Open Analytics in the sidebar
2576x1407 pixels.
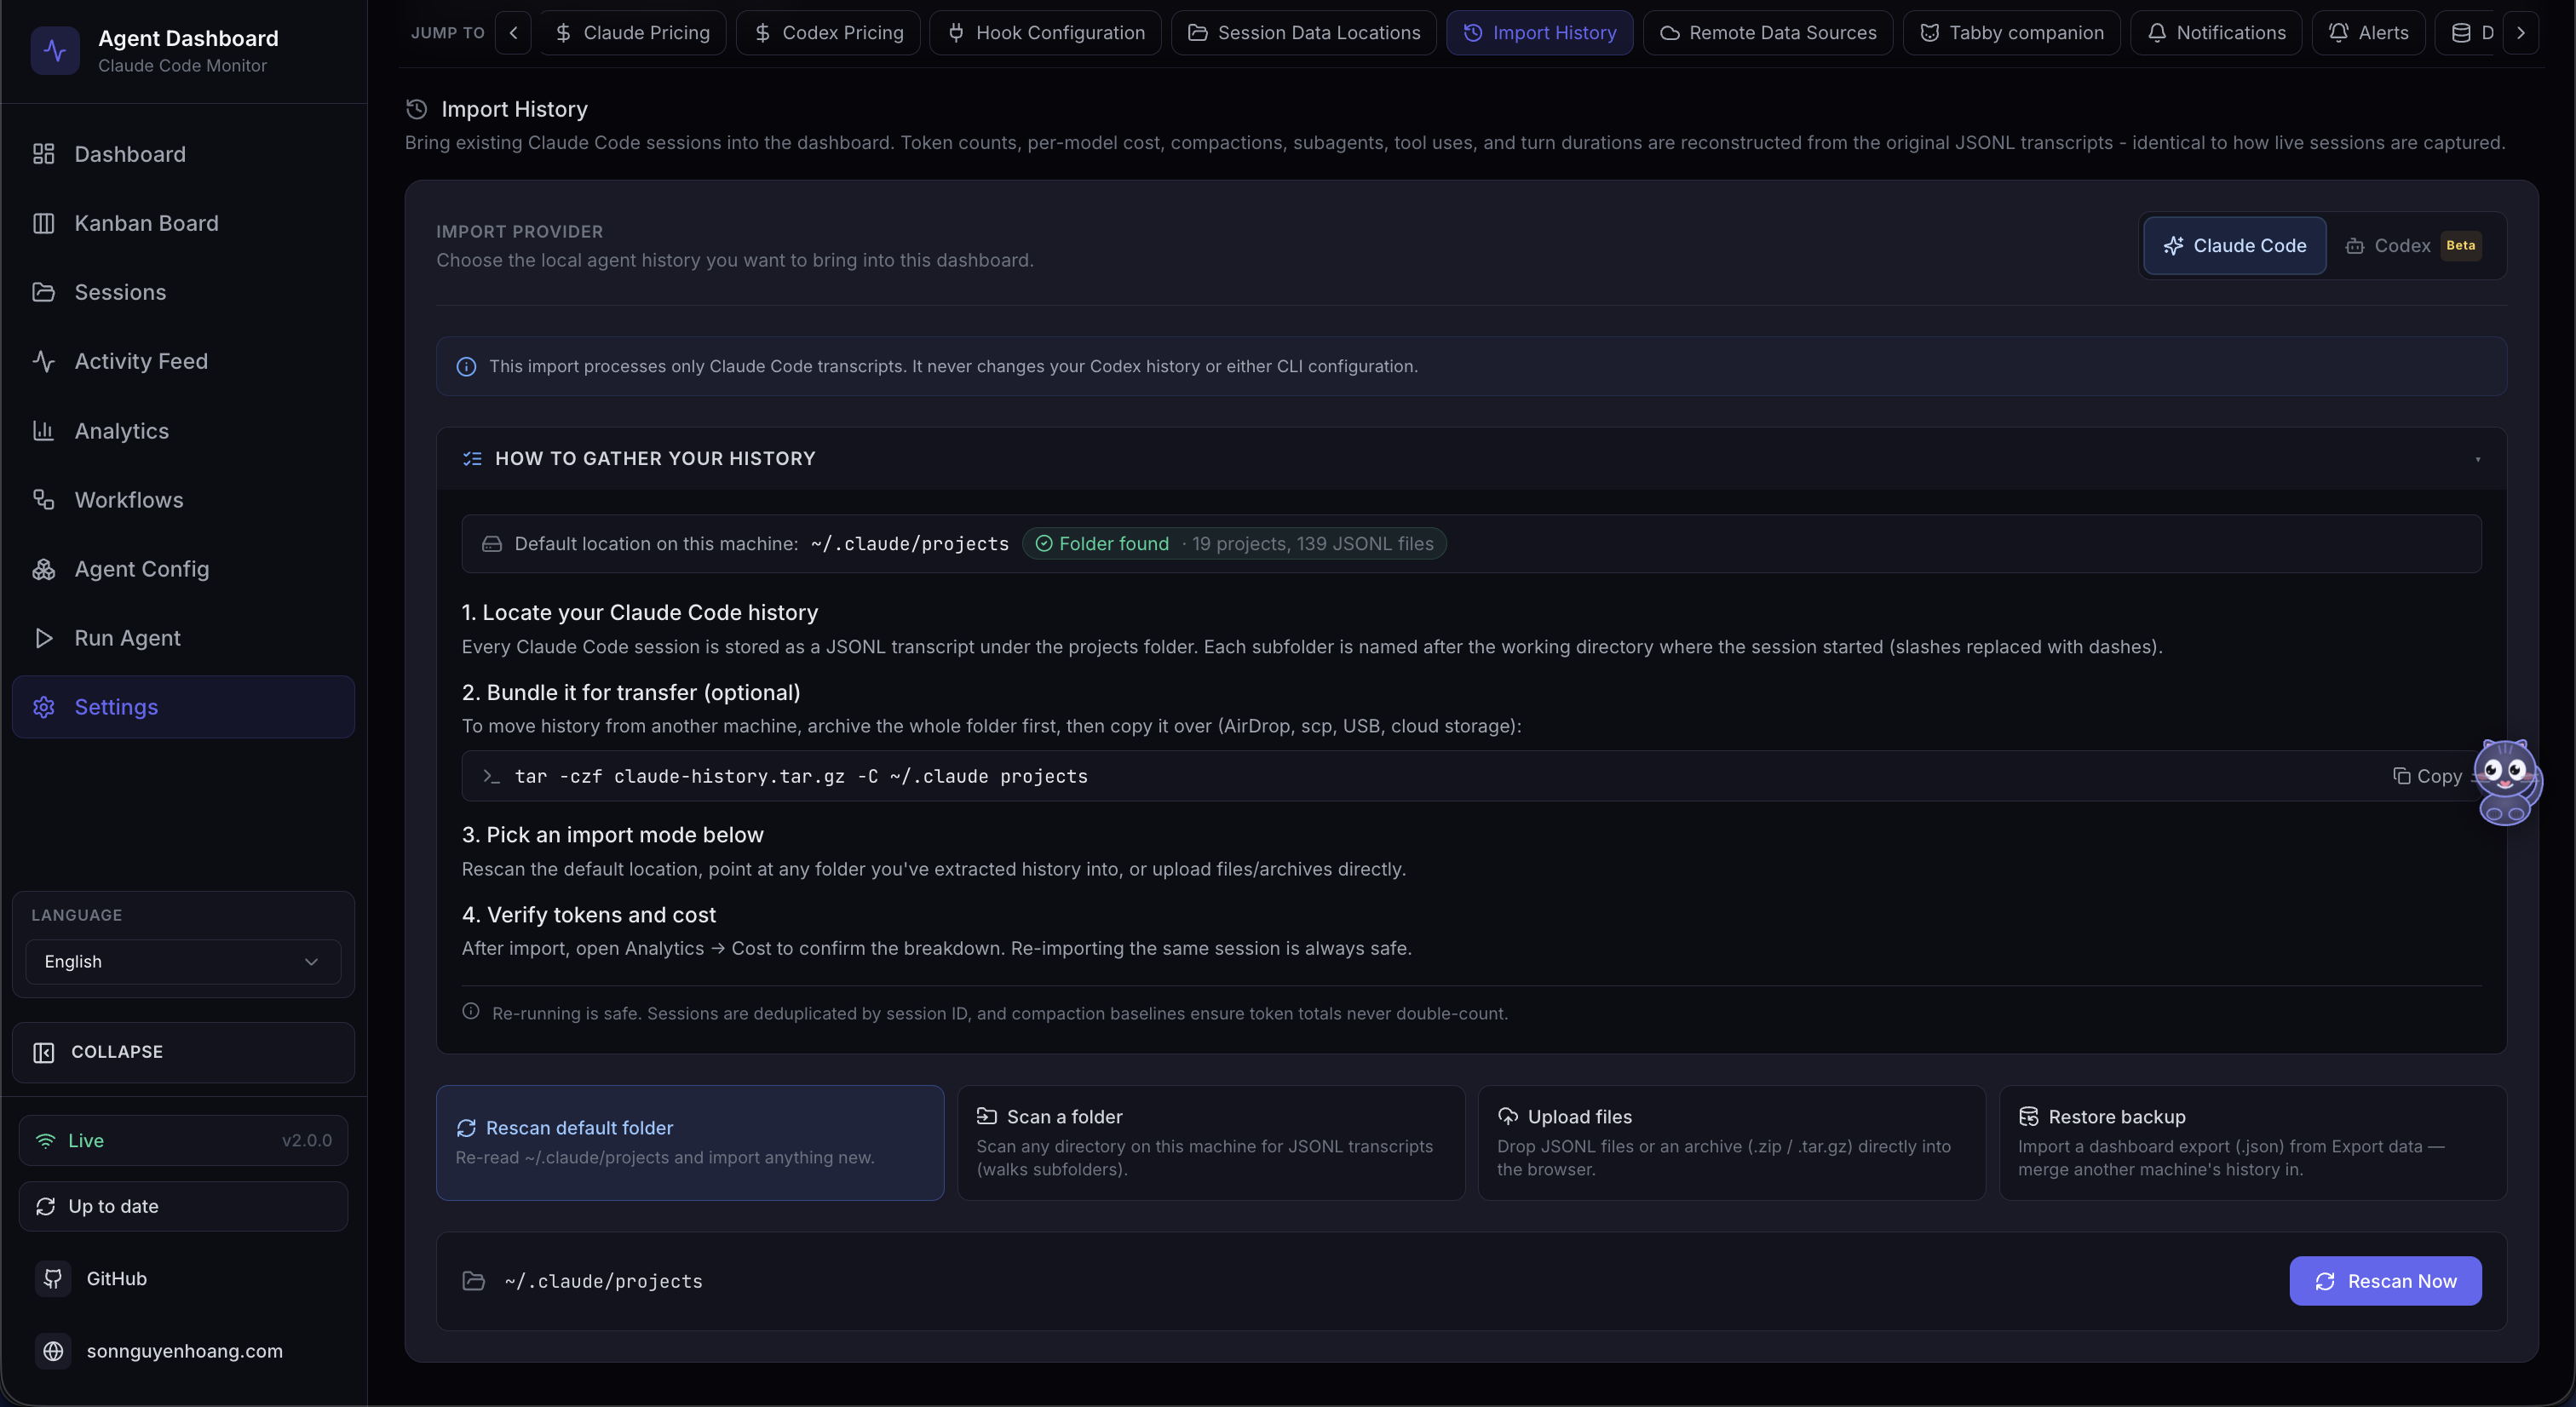pos(183,431)
